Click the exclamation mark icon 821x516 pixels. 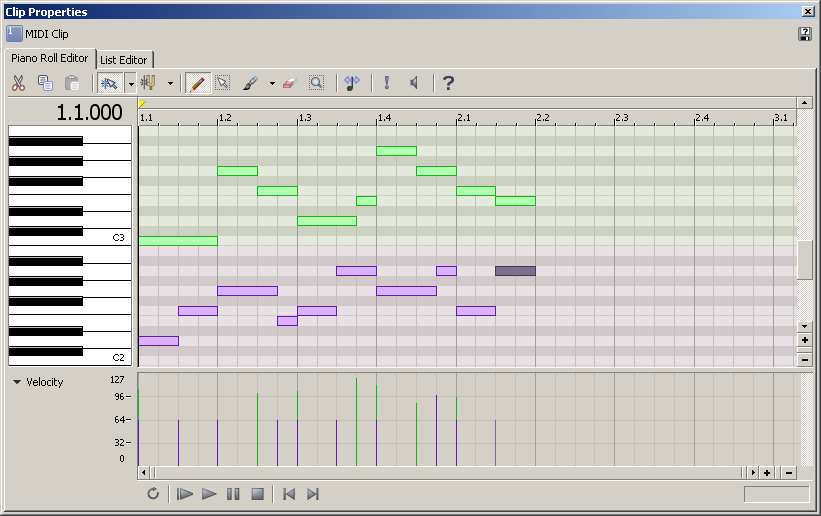click(x=387, y=83)
